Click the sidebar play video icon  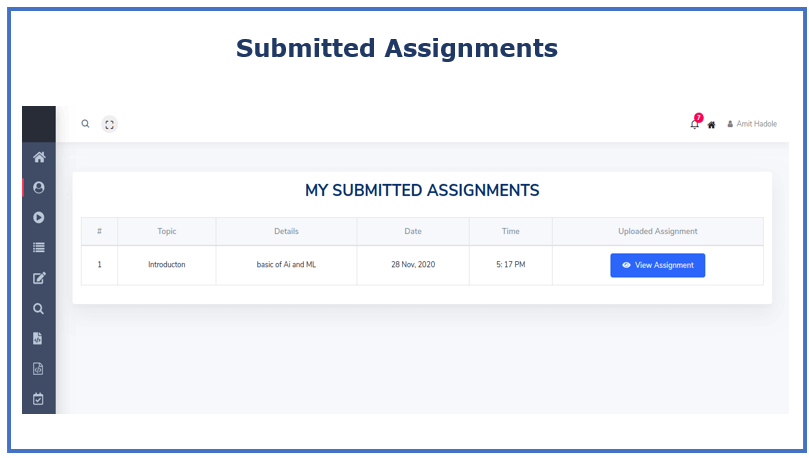39,218
